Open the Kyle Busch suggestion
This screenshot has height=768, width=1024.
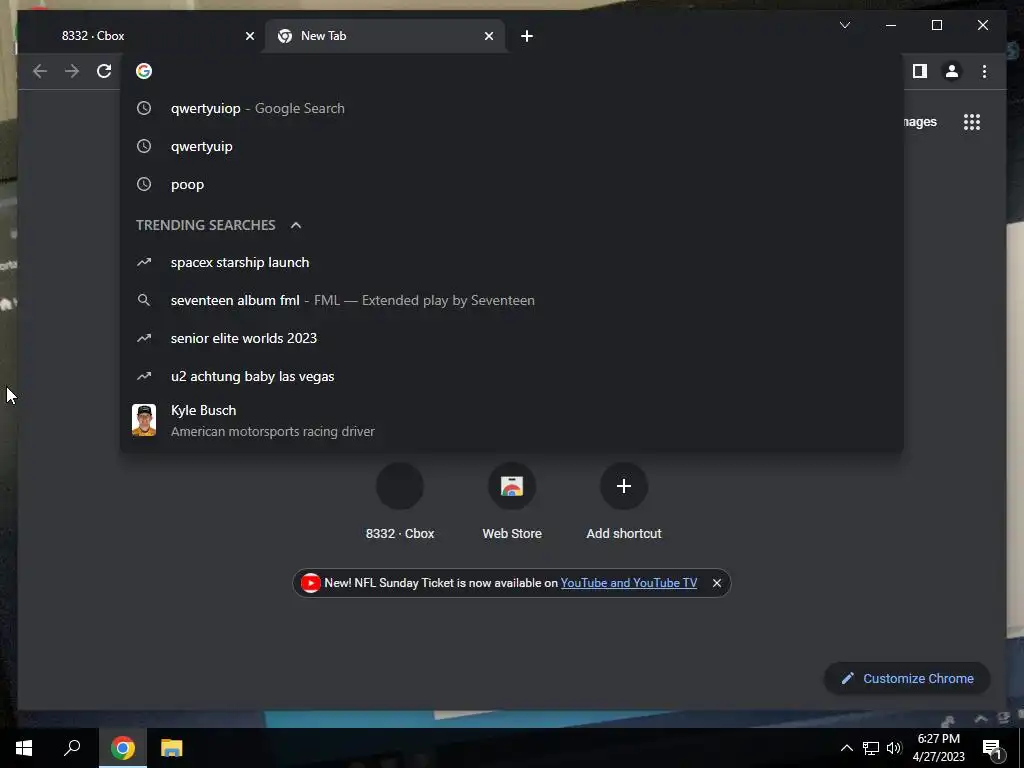pos(513,421)
